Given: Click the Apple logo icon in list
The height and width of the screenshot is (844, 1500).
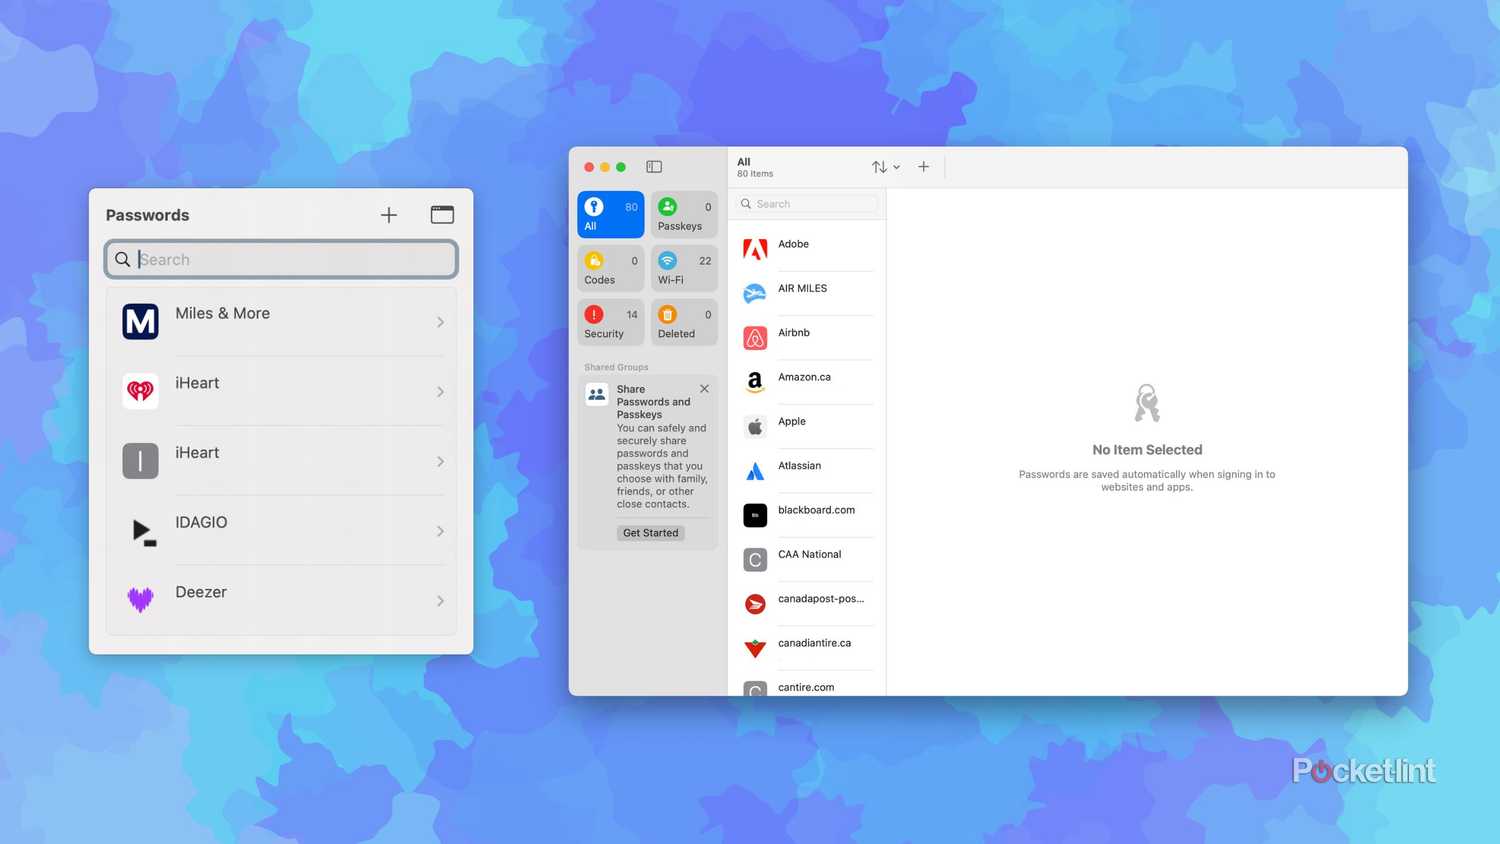Looking at the screenshot, I should 755,426.
